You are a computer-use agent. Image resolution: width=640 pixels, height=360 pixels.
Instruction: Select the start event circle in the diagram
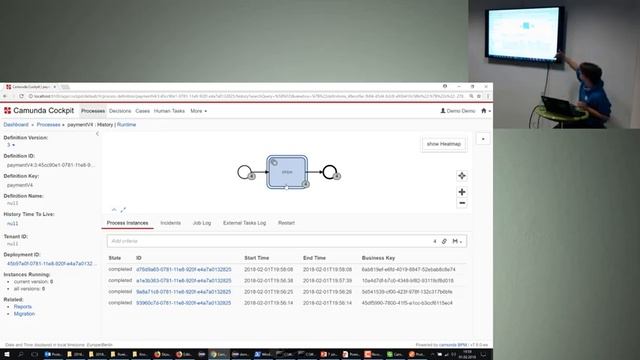244,172
